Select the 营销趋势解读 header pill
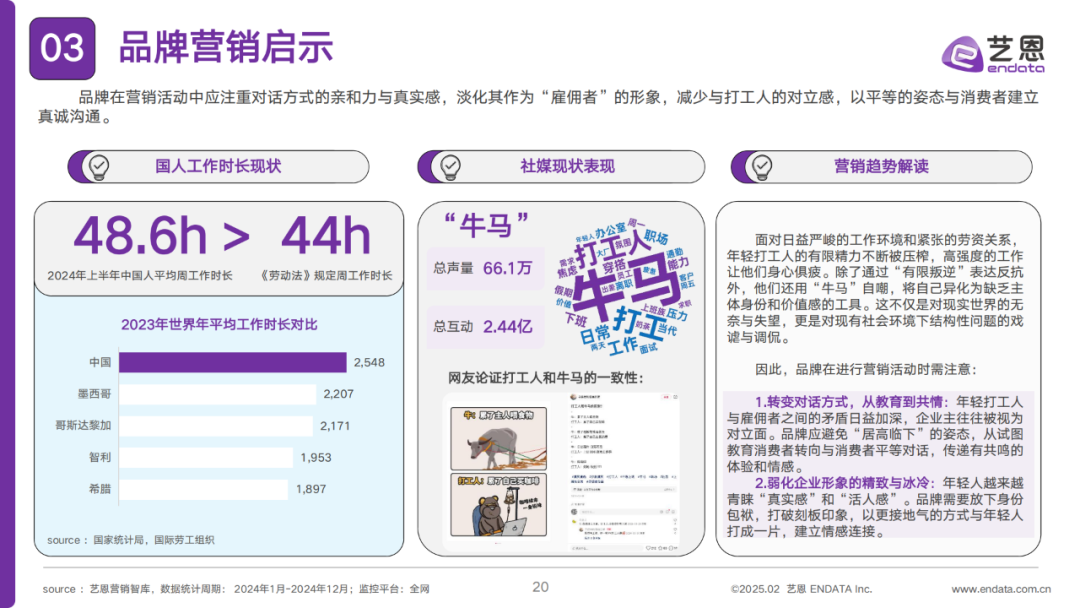 [x=881, y=167]
